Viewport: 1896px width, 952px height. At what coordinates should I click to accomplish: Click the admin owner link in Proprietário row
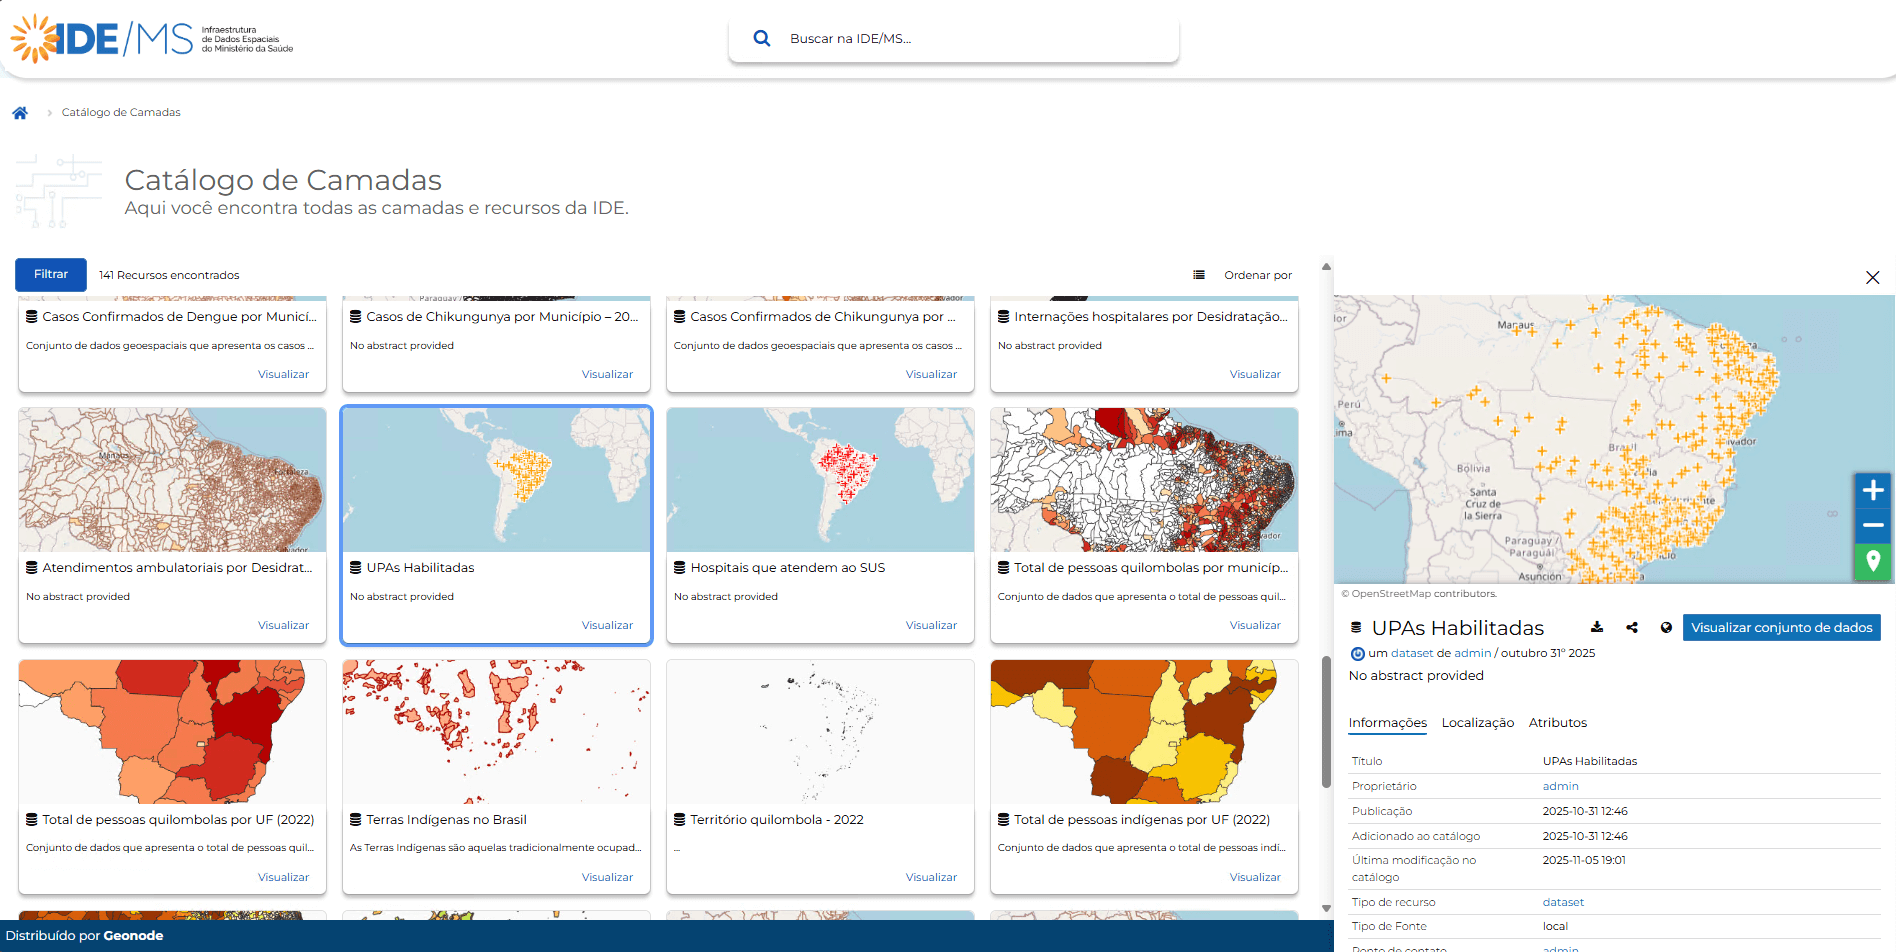coord(1560,787)
